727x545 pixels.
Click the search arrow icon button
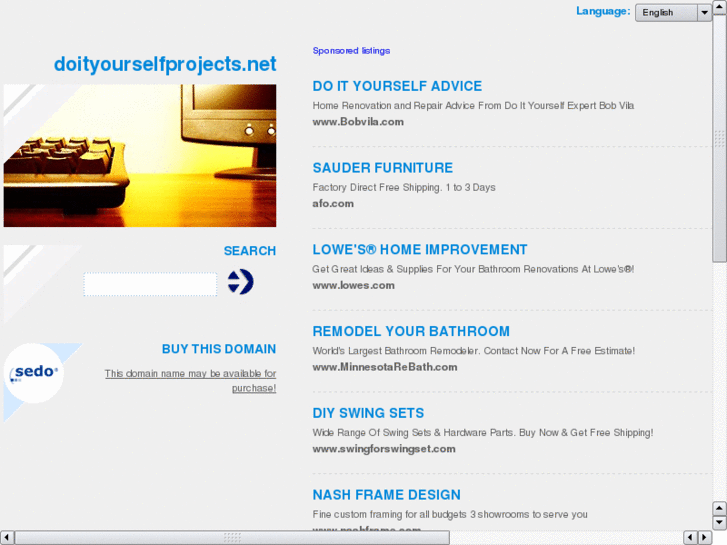pyautogui.click(x=240, y=282)
